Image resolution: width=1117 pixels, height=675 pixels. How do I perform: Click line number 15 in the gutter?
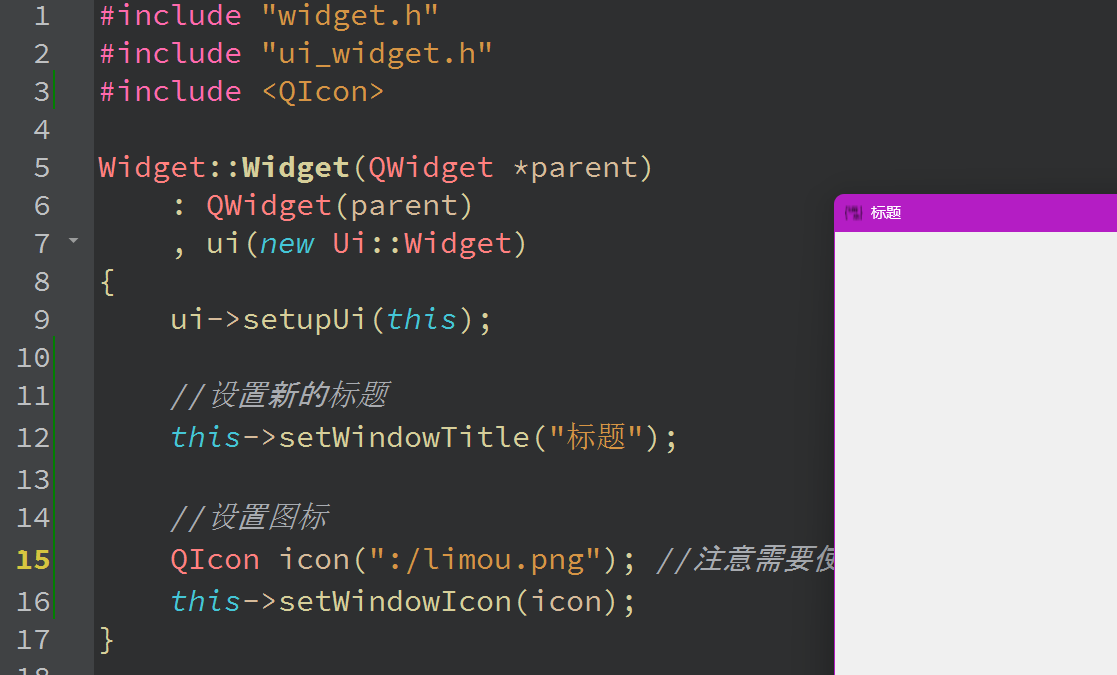coord(33,559)
